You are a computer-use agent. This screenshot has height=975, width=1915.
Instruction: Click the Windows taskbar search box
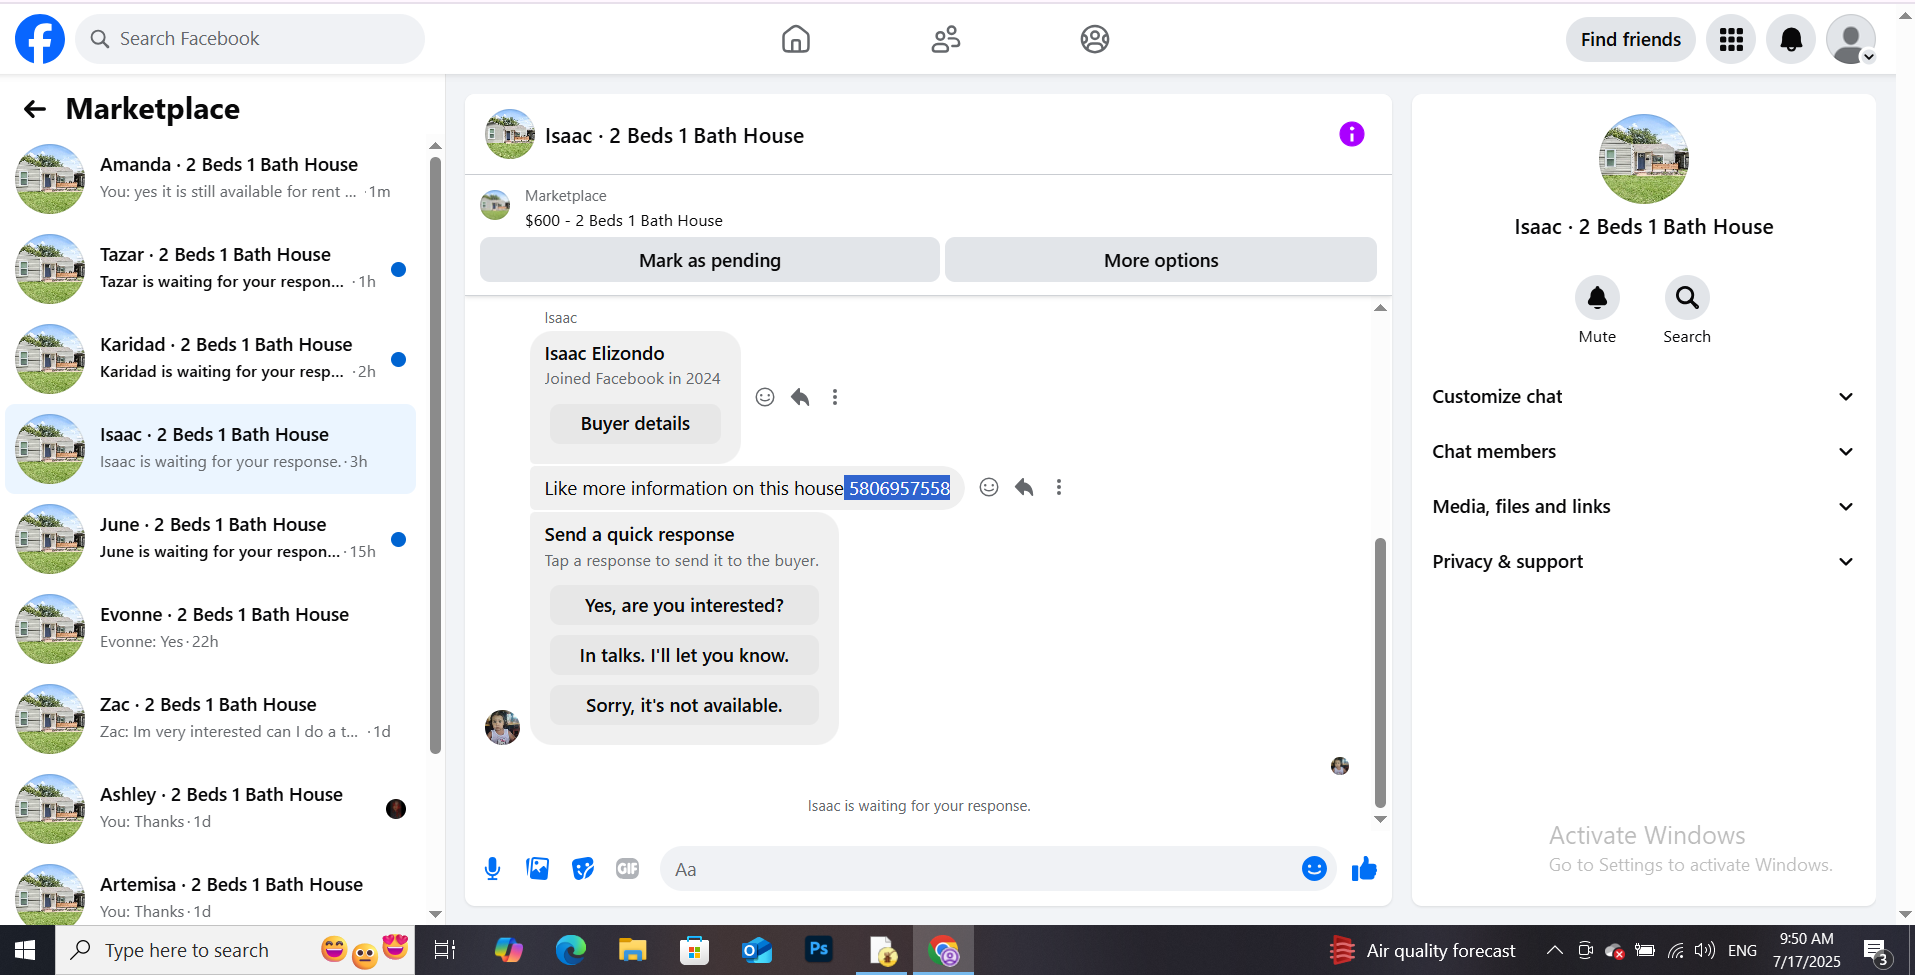click(x=235, y=950)
